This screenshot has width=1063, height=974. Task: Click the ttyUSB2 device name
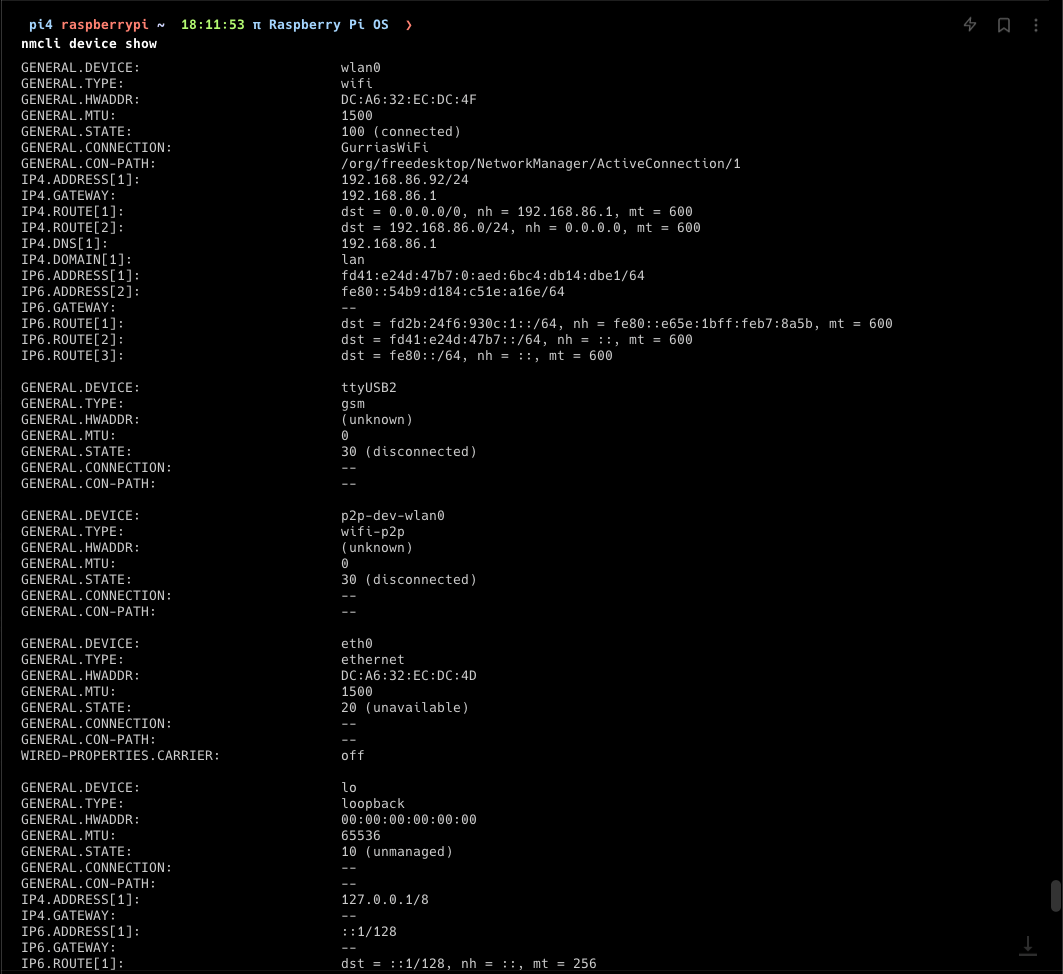pos(369,388)
